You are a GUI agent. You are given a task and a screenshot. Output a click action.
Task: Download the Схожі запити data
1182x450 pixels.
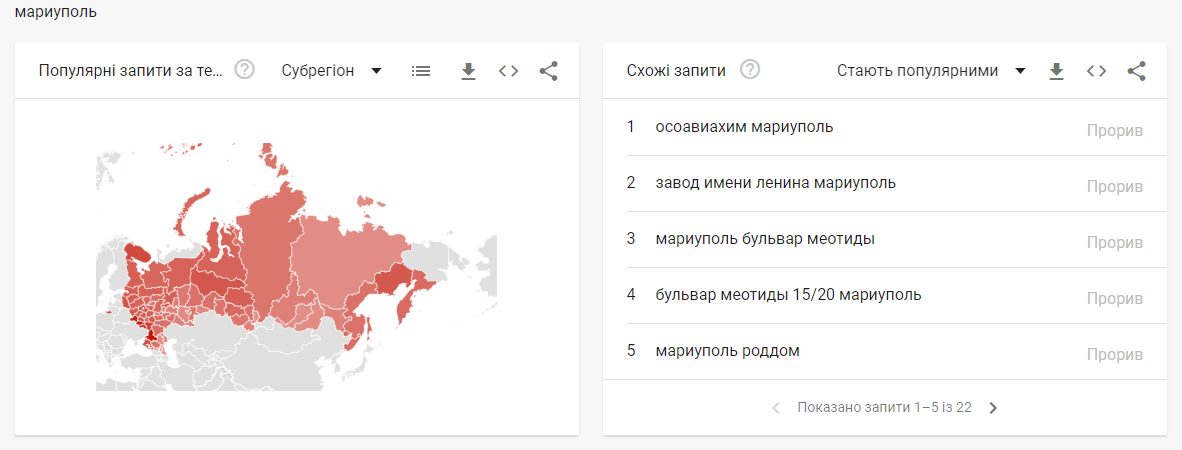1056,71
